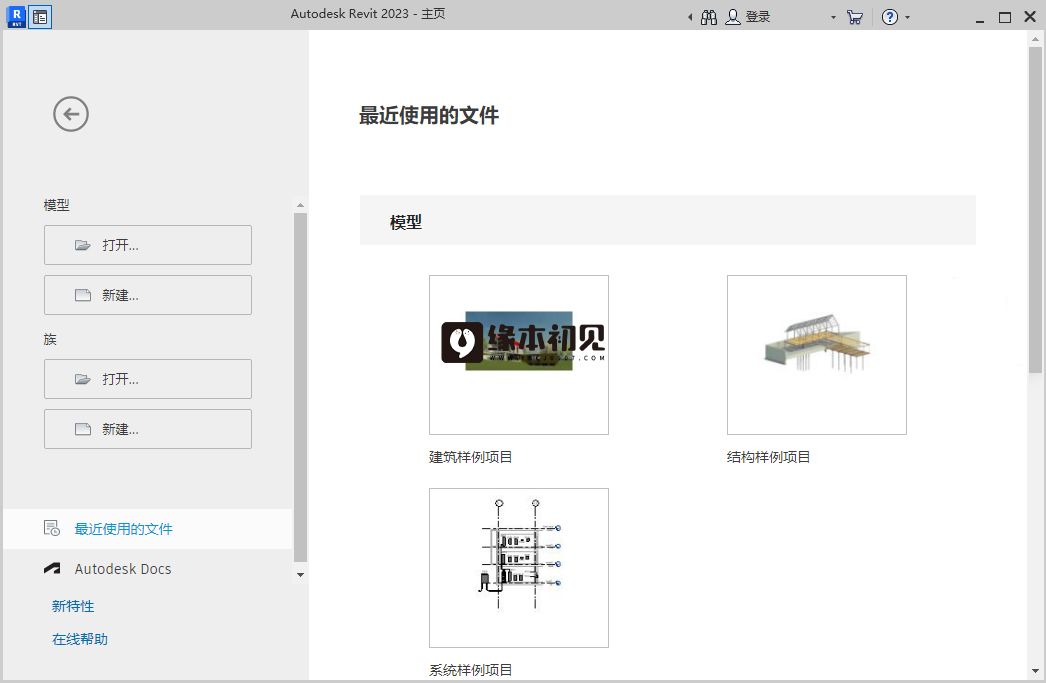This screenshot has height=683, width=1046.
Task: Open the dropdown arrow beside the help icon
Action: (x=907, y=17)
